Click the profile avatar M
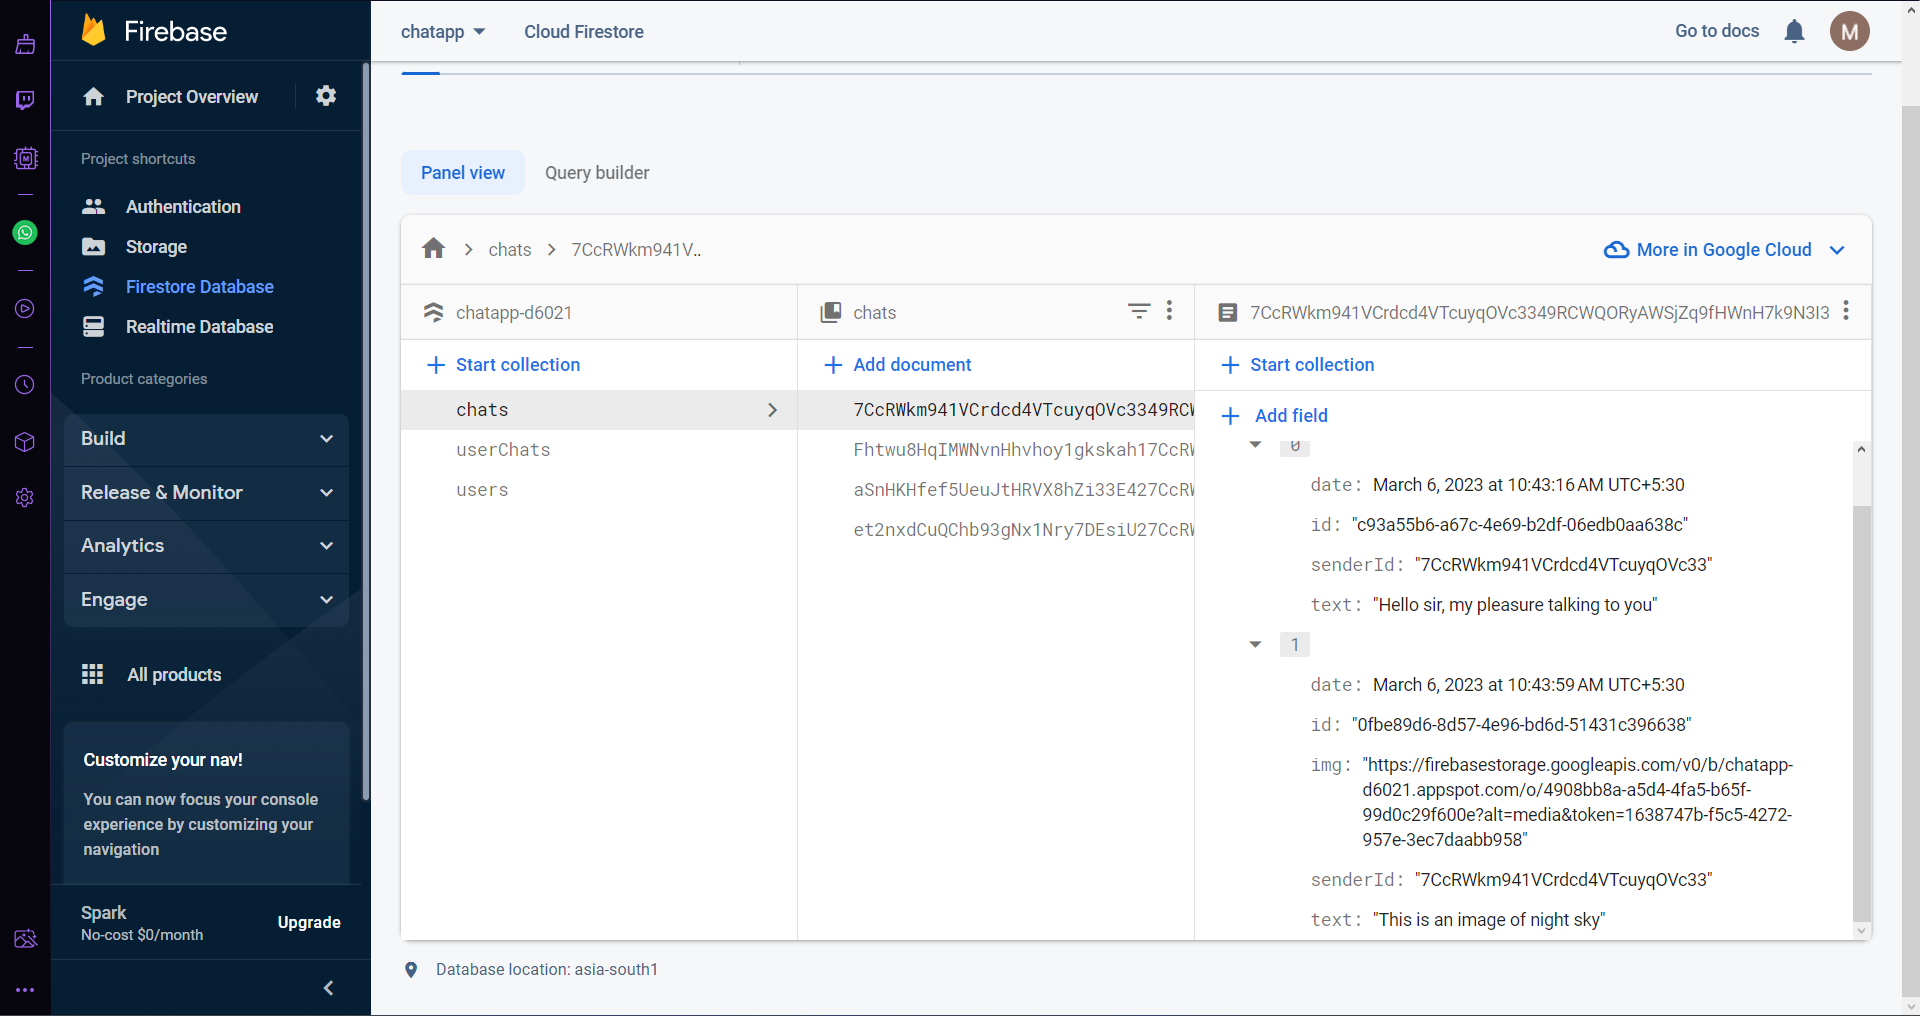 pyautogui.click(x=1849, y=31)
